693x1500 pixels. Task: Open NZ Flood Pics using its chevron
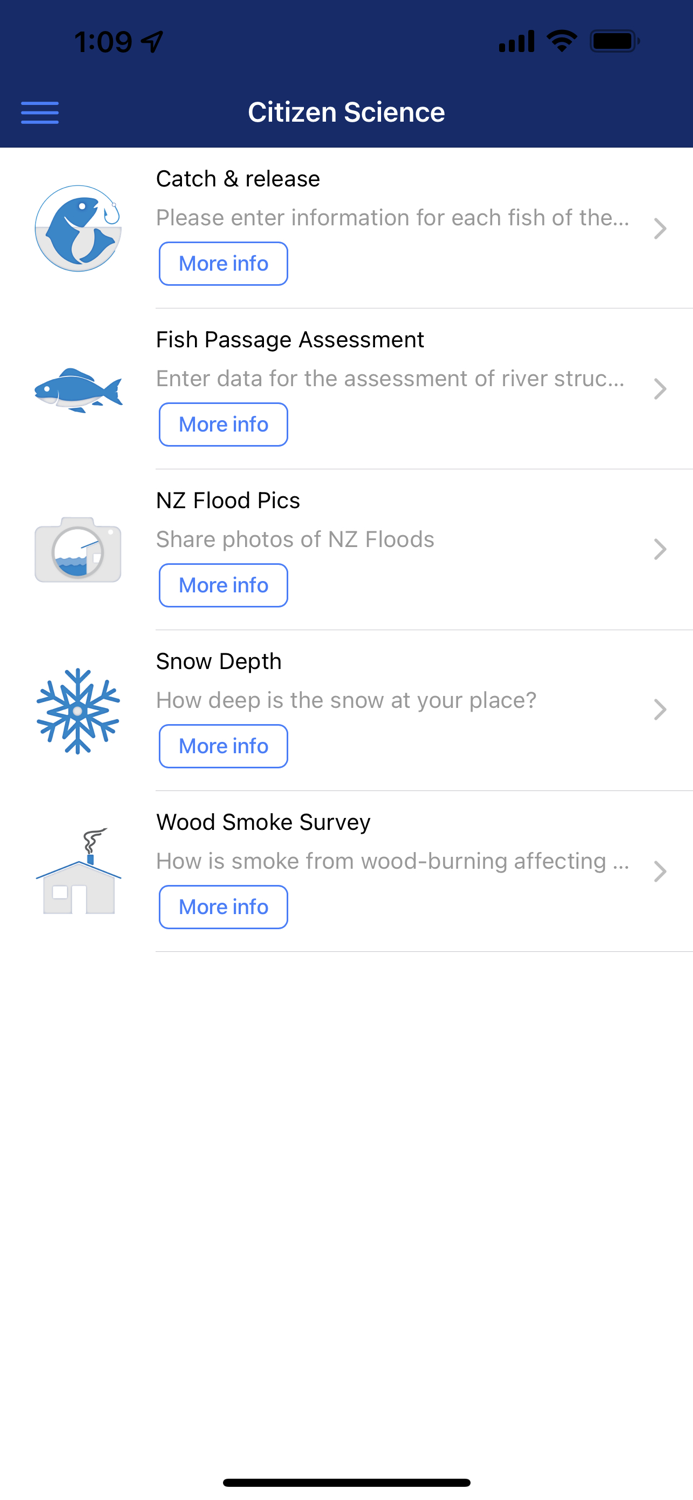[659, 549]
